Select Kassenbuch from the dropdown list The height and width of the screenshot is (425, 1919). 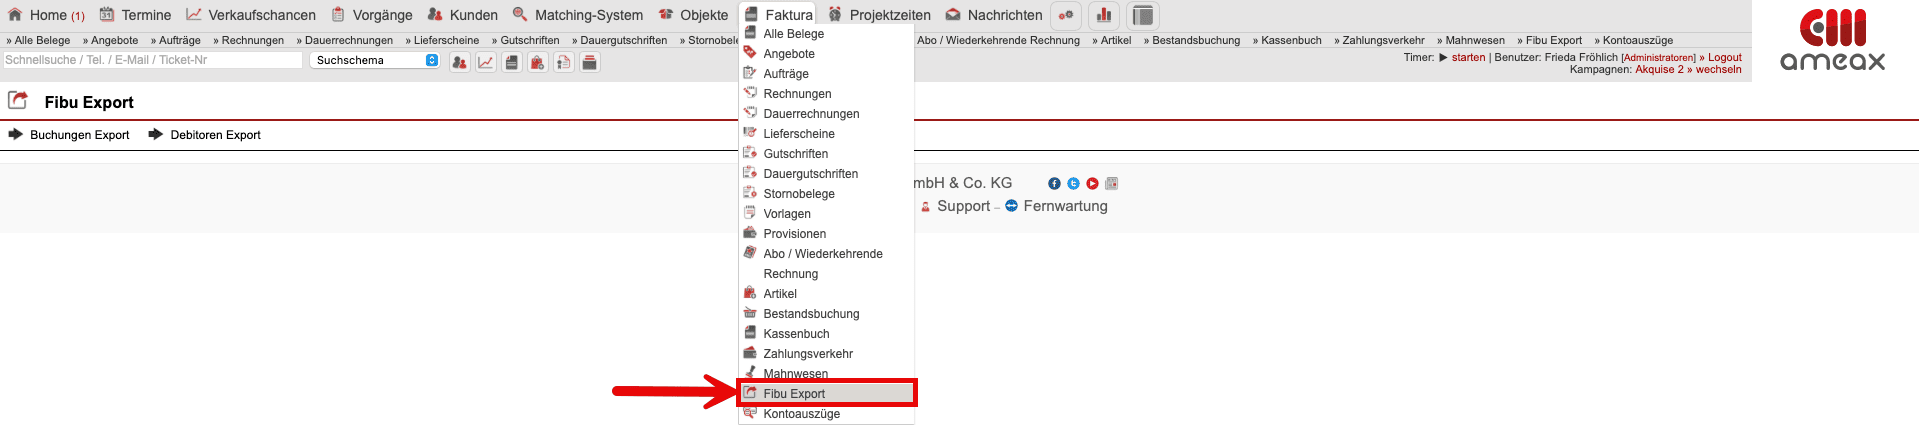[x=796, y=334]
